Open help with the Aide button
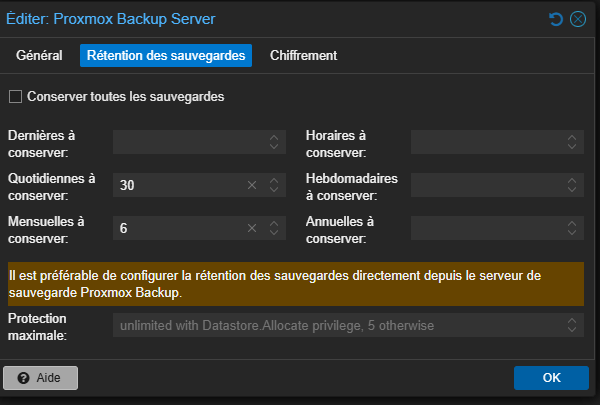The height and width of the screenshot is (405, 600). coord(41,378)
